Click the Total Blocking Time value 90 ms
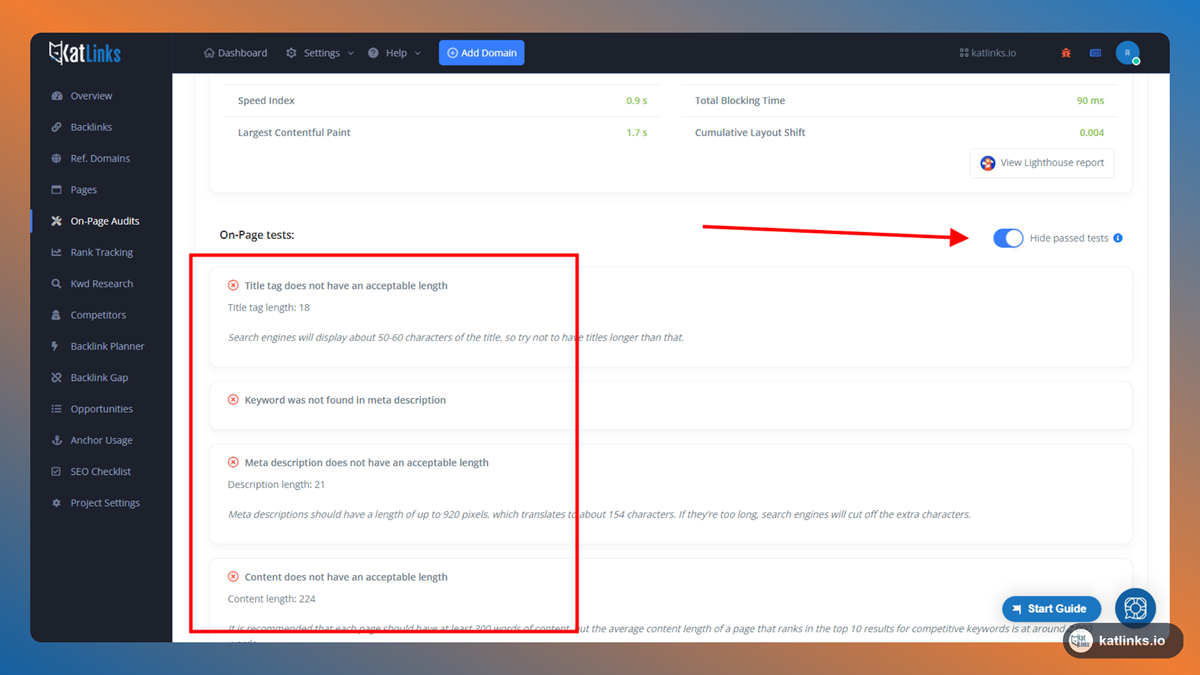The image size is (1200, 675). [1090, 101]
